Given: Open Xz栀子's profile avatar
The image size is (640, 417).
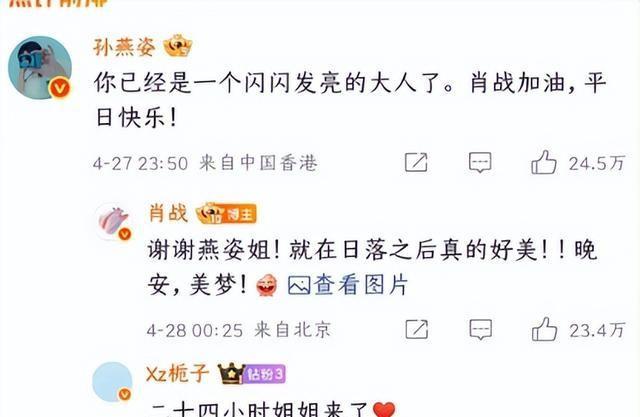Looking at the screenshot, I should click(112, 382).
